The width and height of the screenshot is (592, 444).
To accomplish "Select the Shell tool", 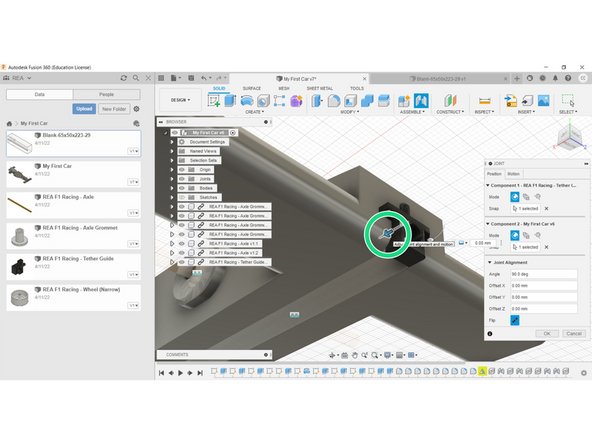I will pyautogui.click(x=350, y=101).
